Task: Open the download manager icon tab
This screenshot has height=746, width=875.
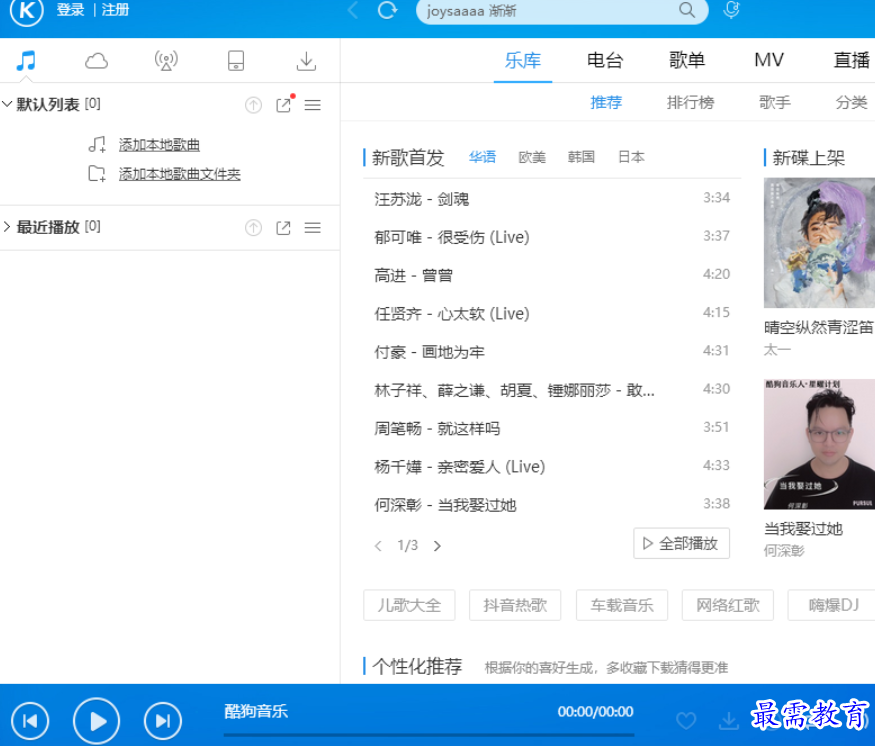Action: [306, 61]
